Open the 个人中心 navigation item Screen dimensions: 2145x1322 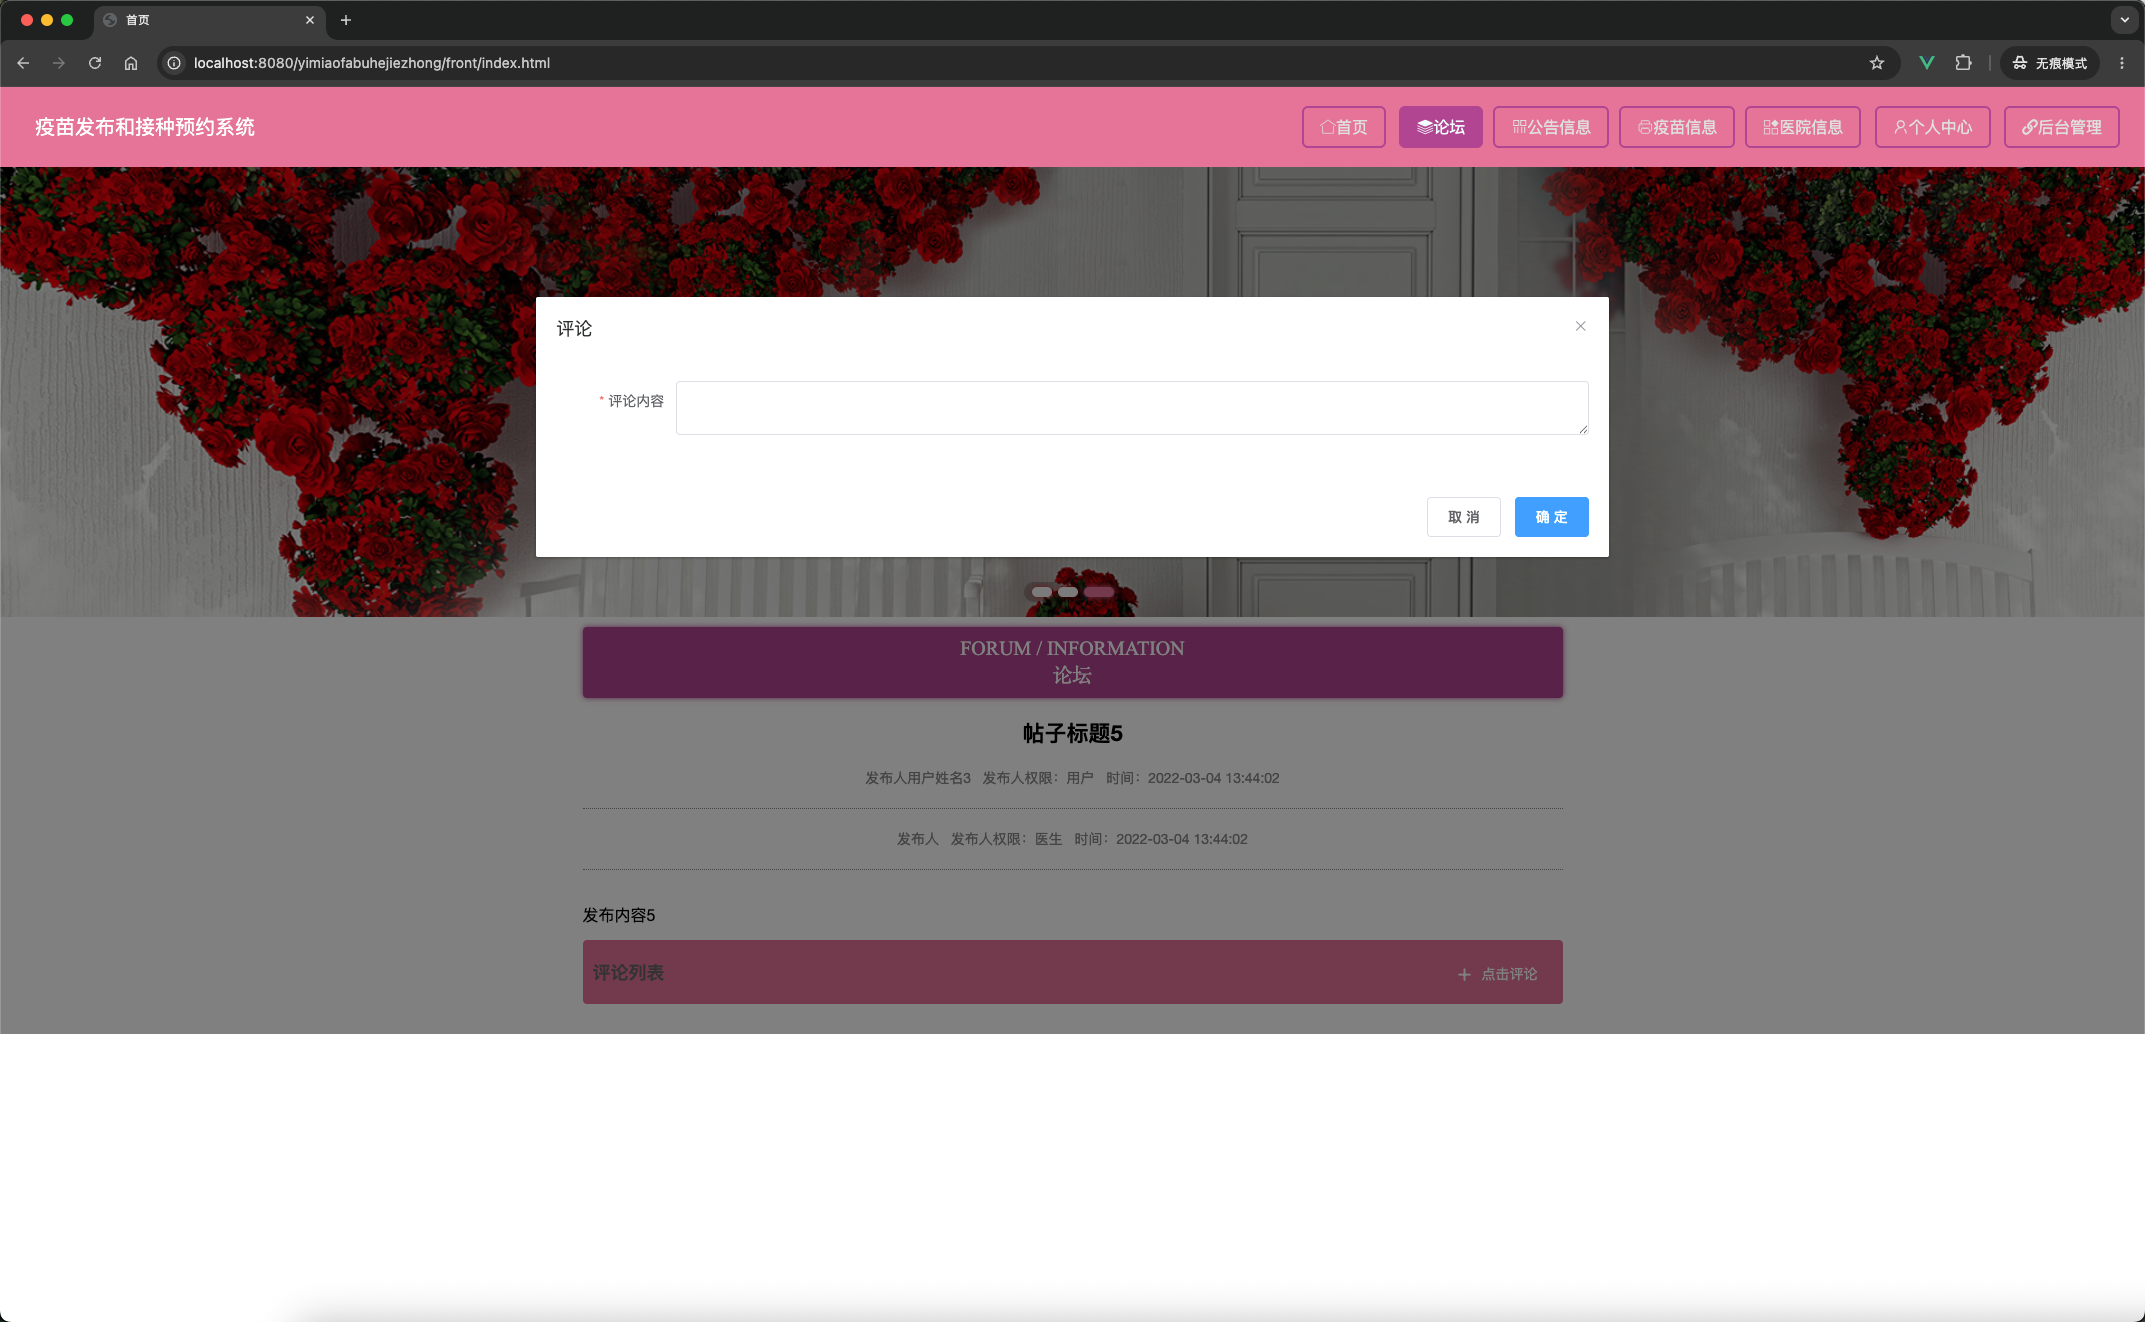point(1933,127)
